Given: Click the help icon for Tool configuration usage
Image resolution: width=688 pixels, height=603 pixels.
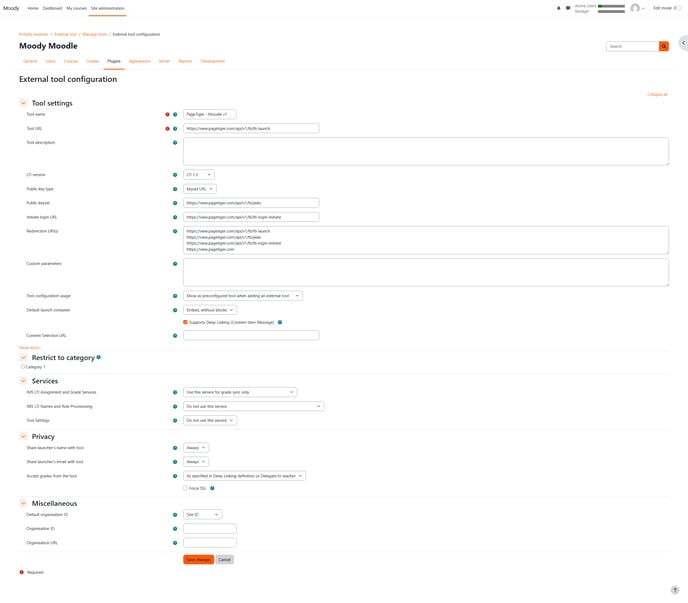Looking at the screenshot, I should click(x=175, y=296).
